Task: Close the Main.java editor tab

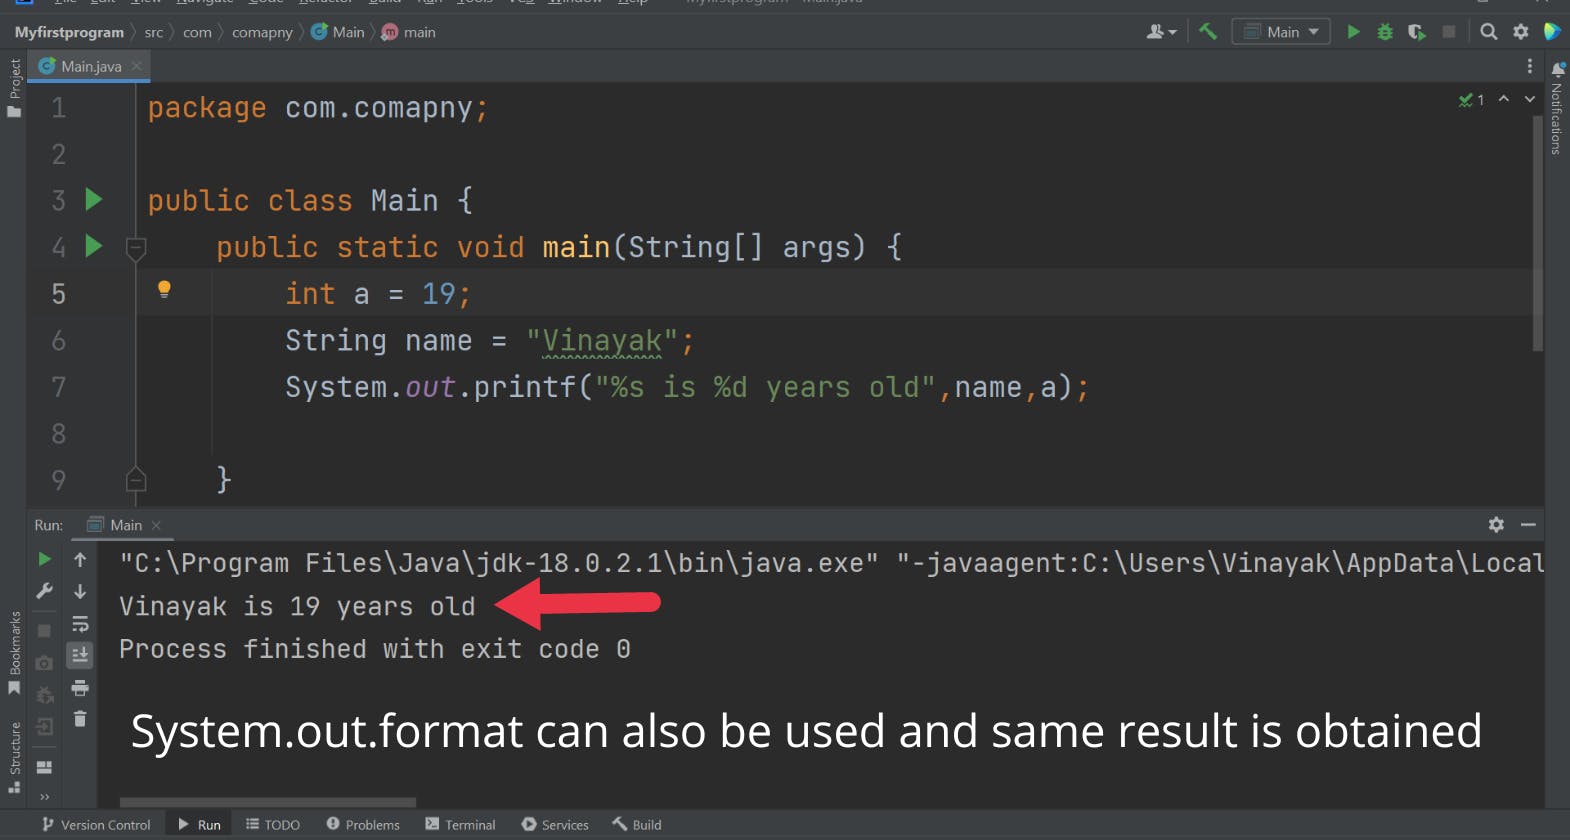Action: tap(137, 66)
